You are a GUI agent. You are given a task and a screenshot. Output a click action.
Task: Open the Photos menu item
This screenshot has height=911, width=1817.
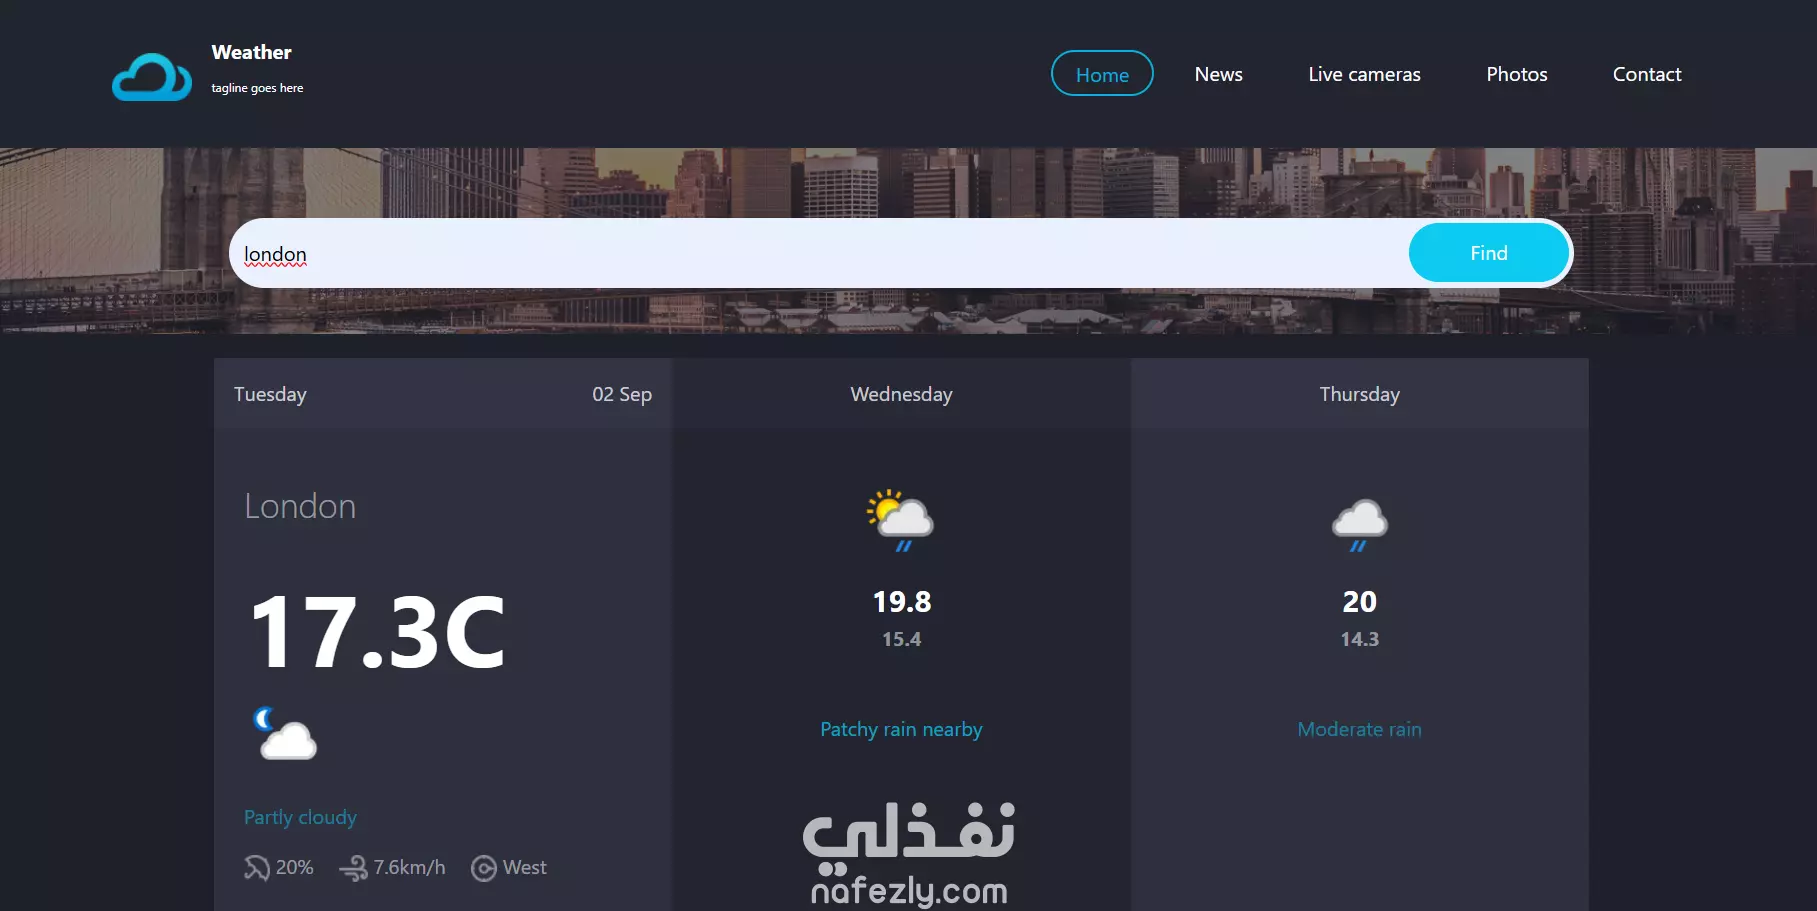(x=1516, y=74)
